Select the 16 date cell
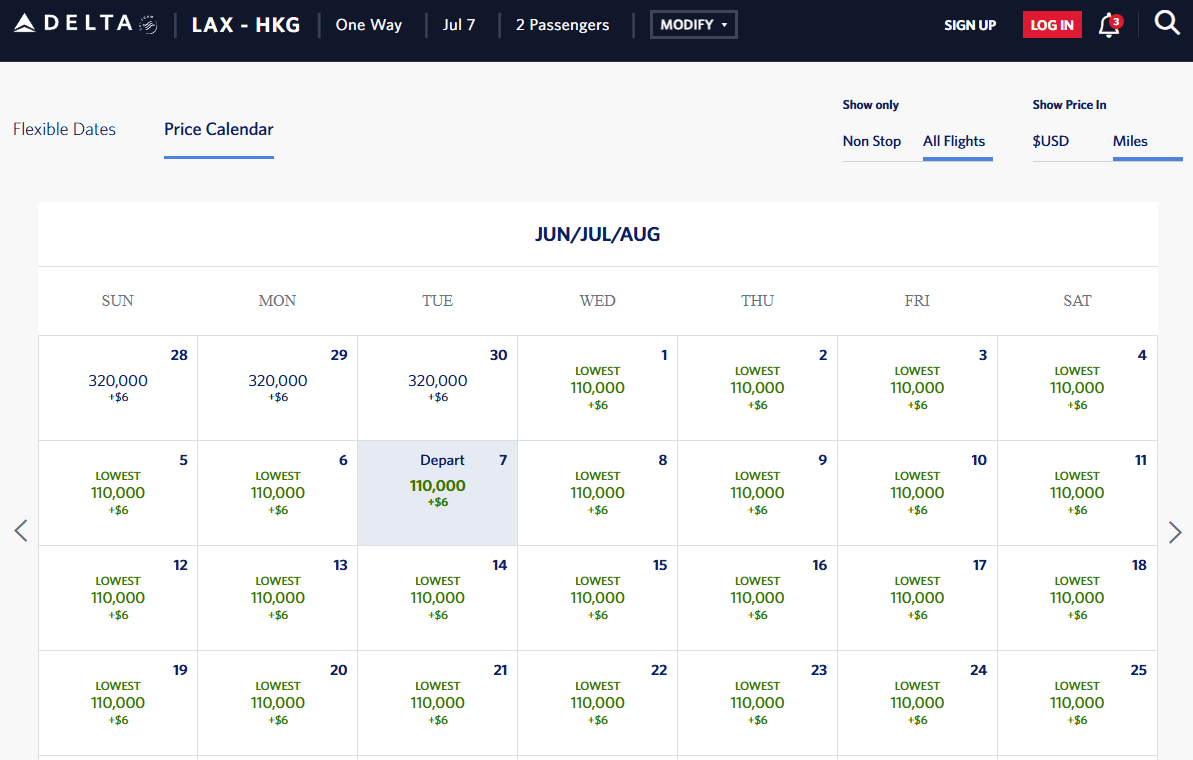The height and width of the screenshot is (760, 1193). pos(757,598)
